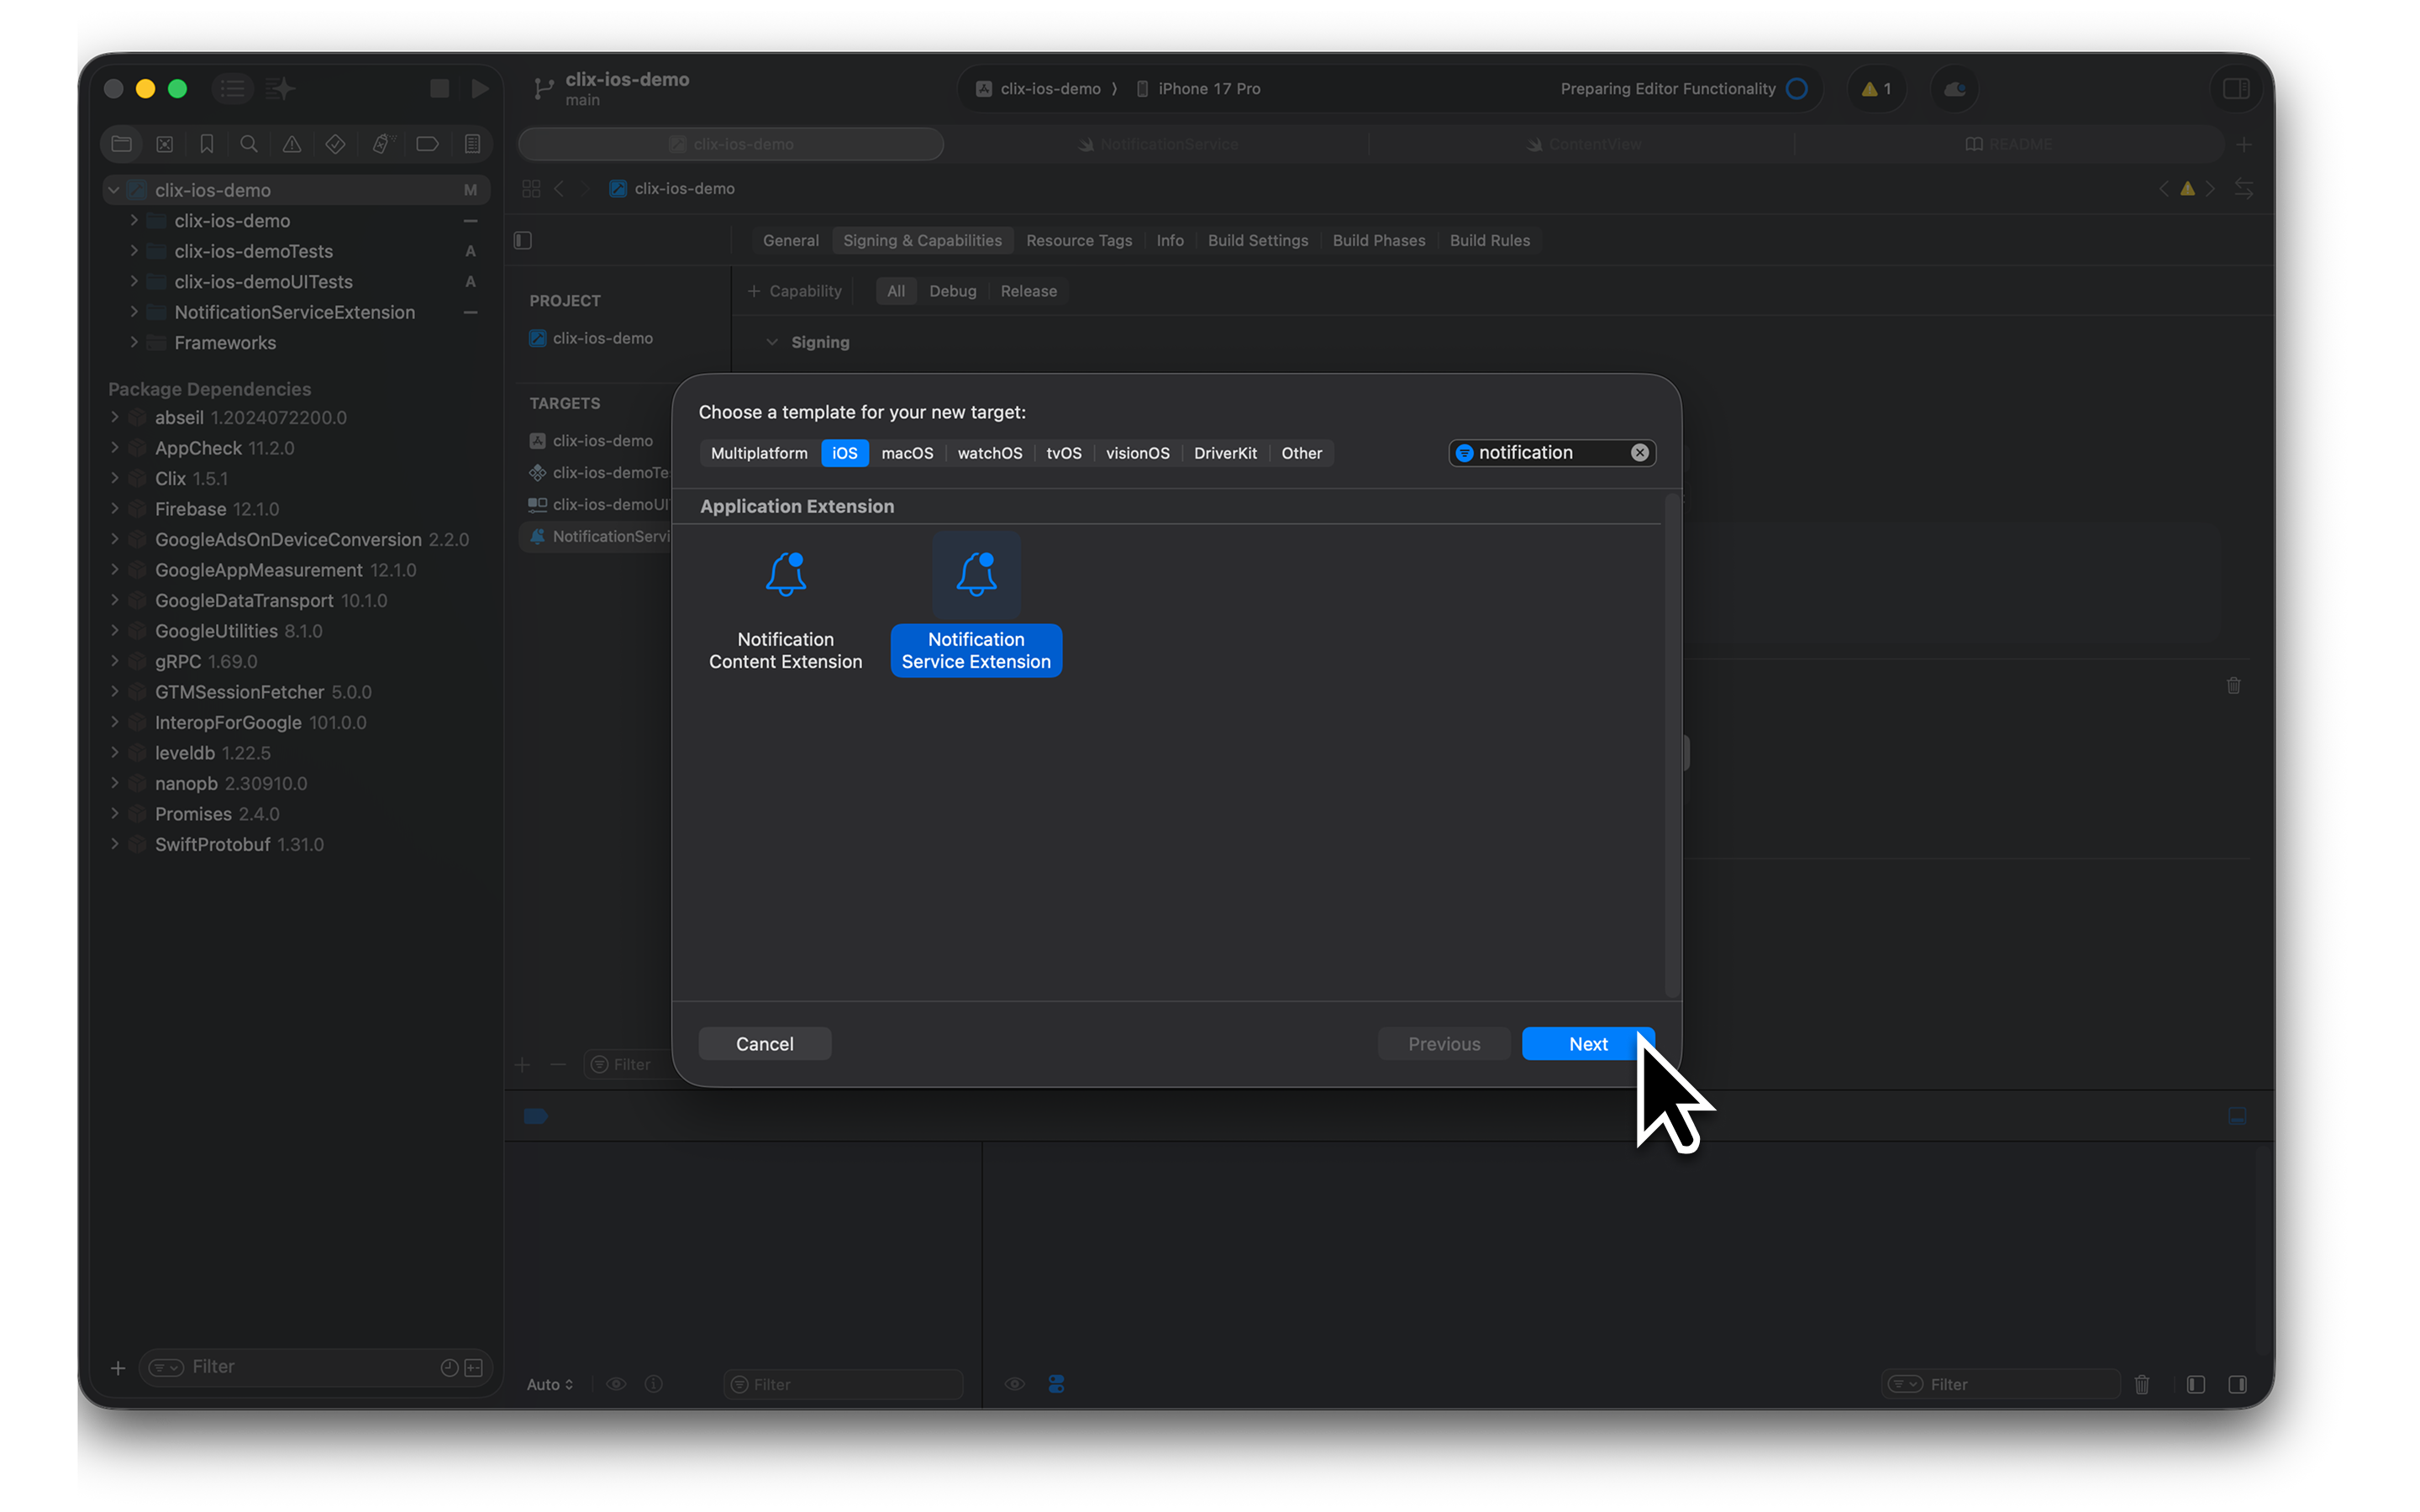Hide the targets sidebar with its toggle
Screen dimensions: 2420x1512
(x=522, y=240)
